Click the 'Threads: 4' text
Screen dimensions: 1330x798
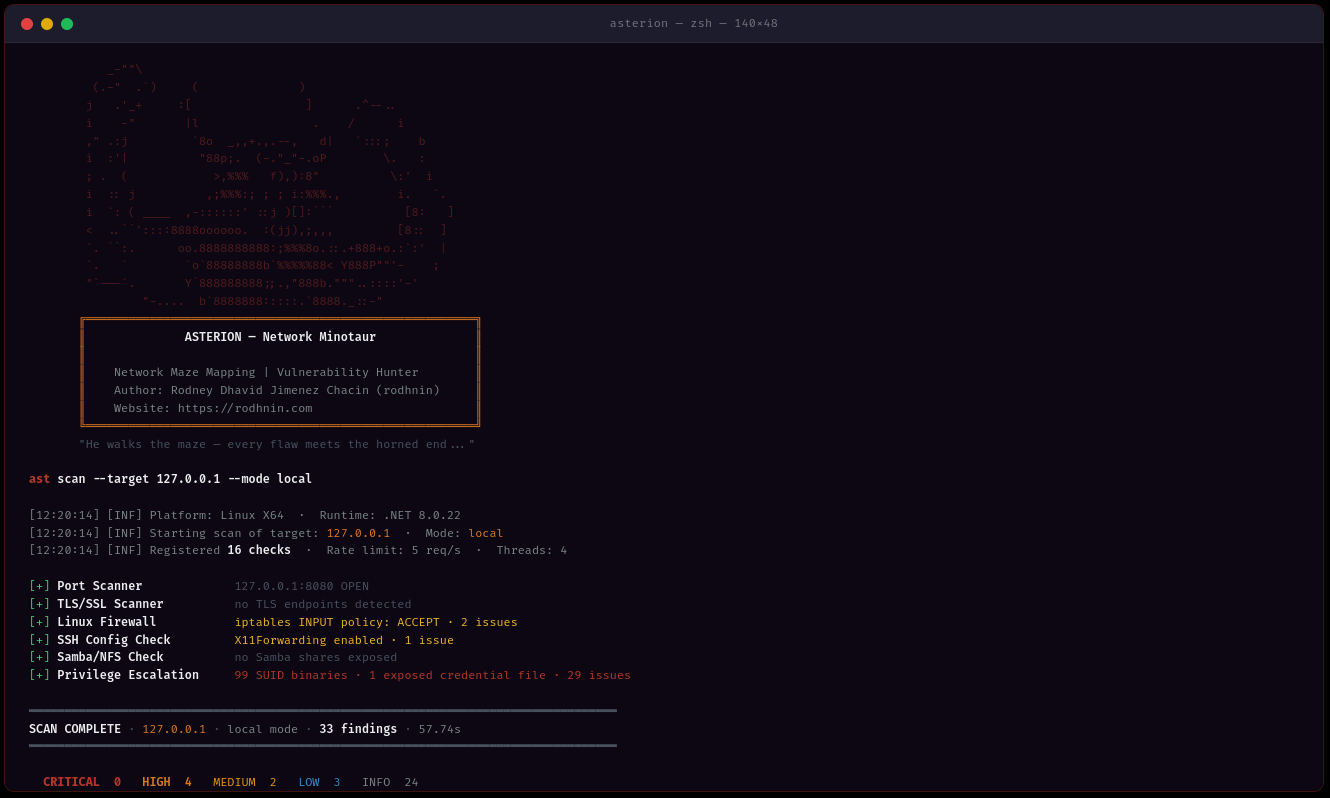point(531,550)
